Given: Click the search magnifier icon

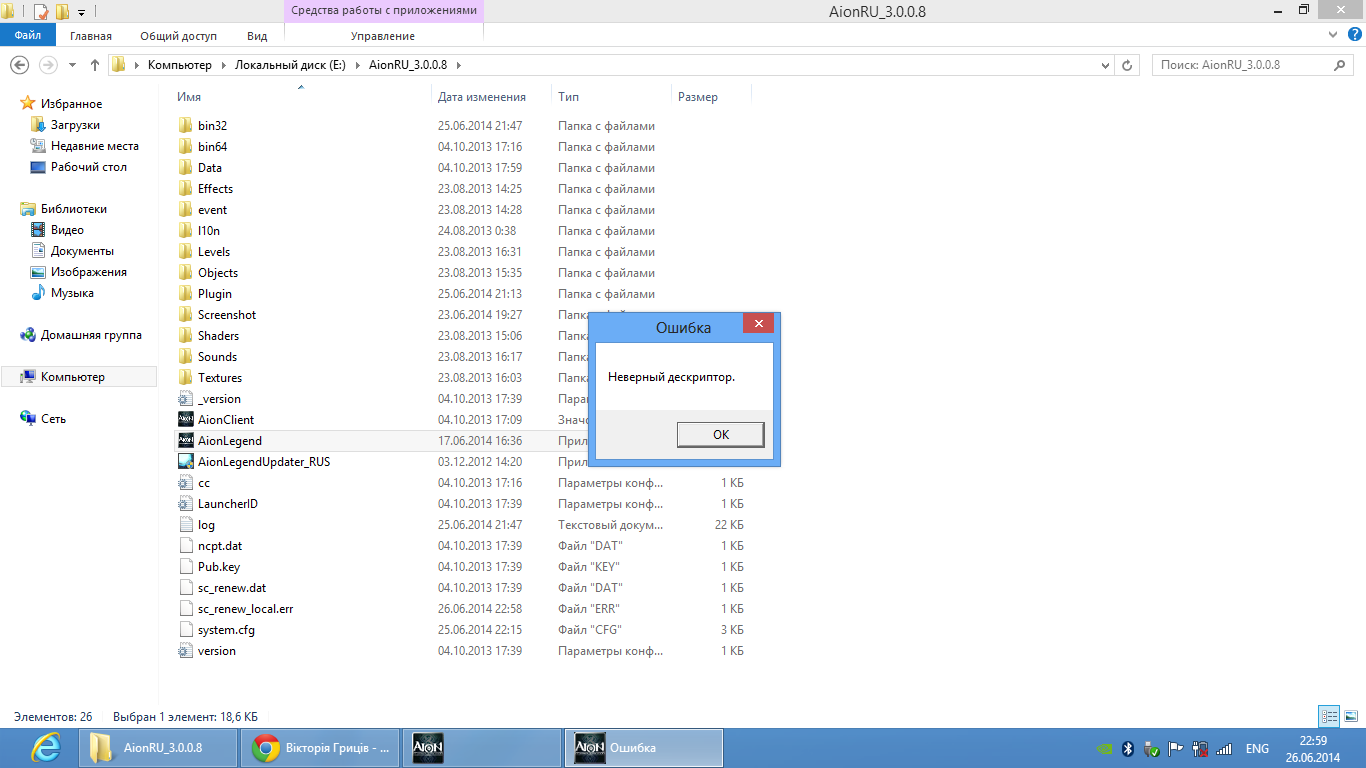Looking at the screenshot, I should pos(1341,65).
